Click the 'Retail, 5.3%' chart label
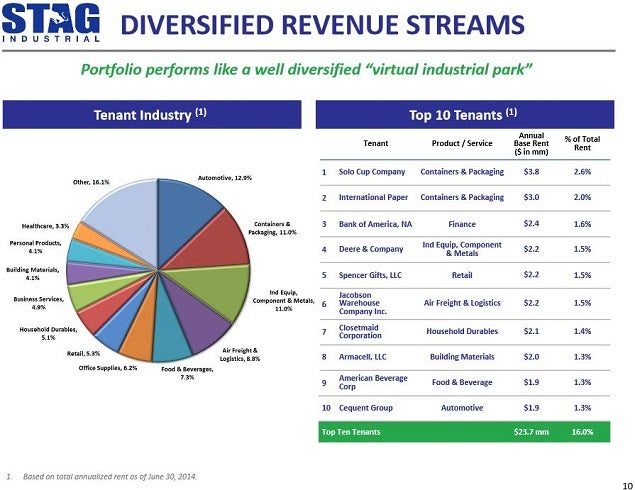 [83, 353]
